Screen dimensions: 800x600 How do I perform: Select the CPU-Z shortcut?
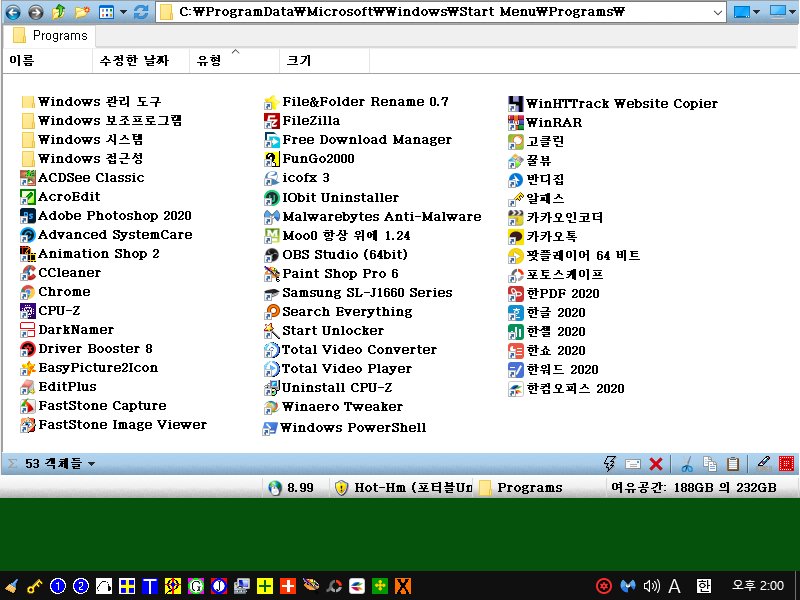(x=51, y=311)
